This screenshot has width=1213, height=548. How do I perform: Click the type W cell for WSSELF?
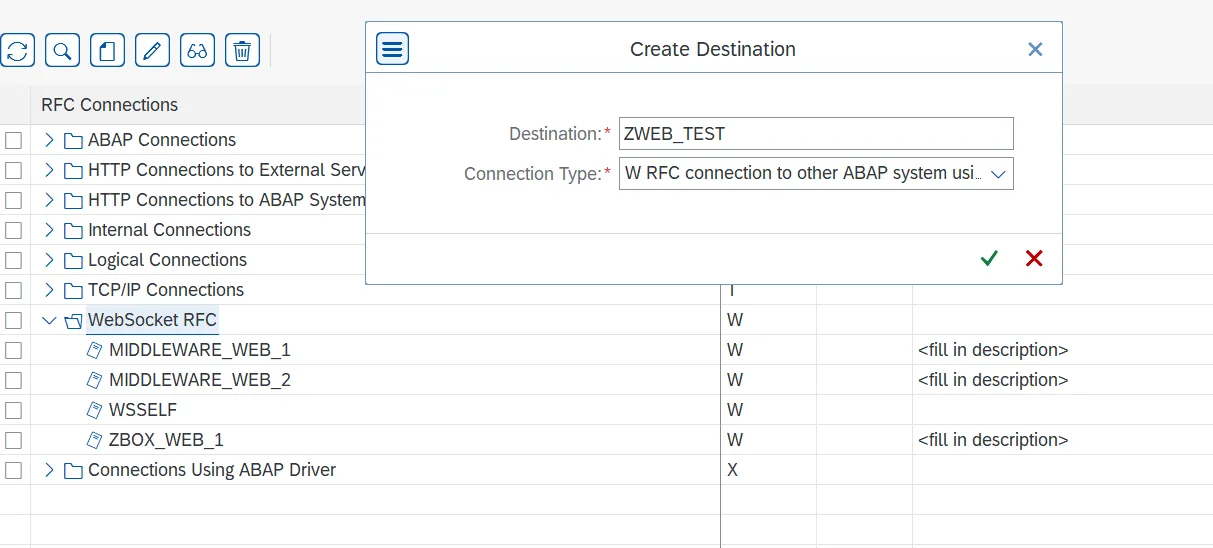click(x=768, y=410)
